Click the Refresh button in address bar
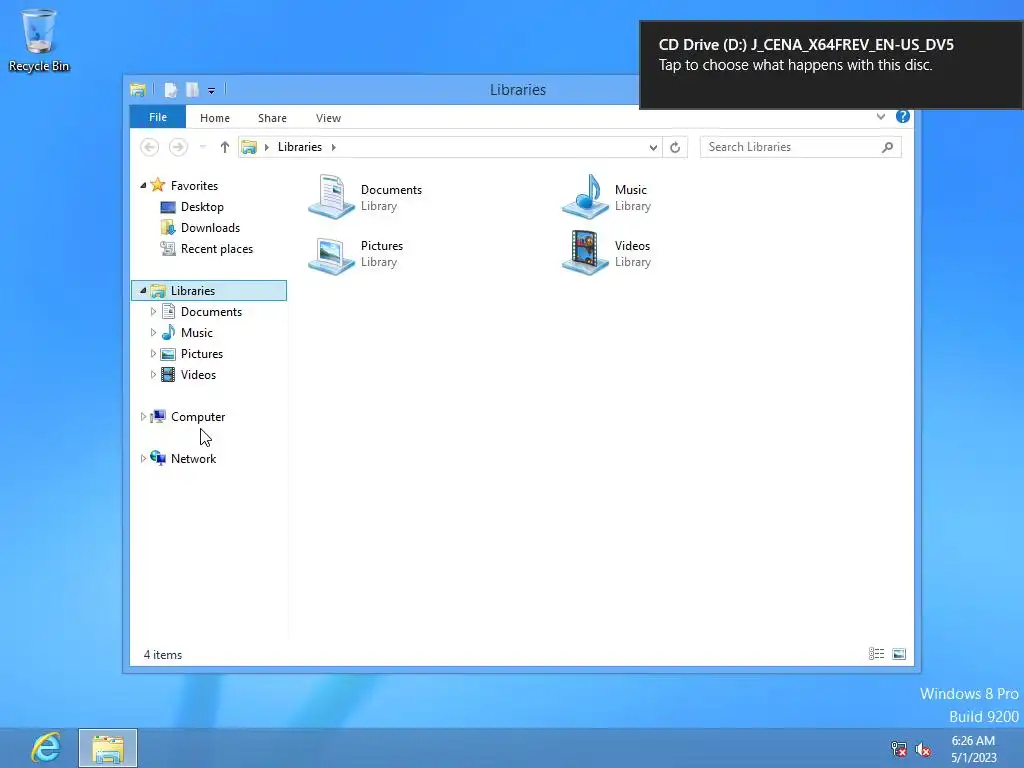The width and height of the screenshot is (1024, 768). tap(675, 148)
